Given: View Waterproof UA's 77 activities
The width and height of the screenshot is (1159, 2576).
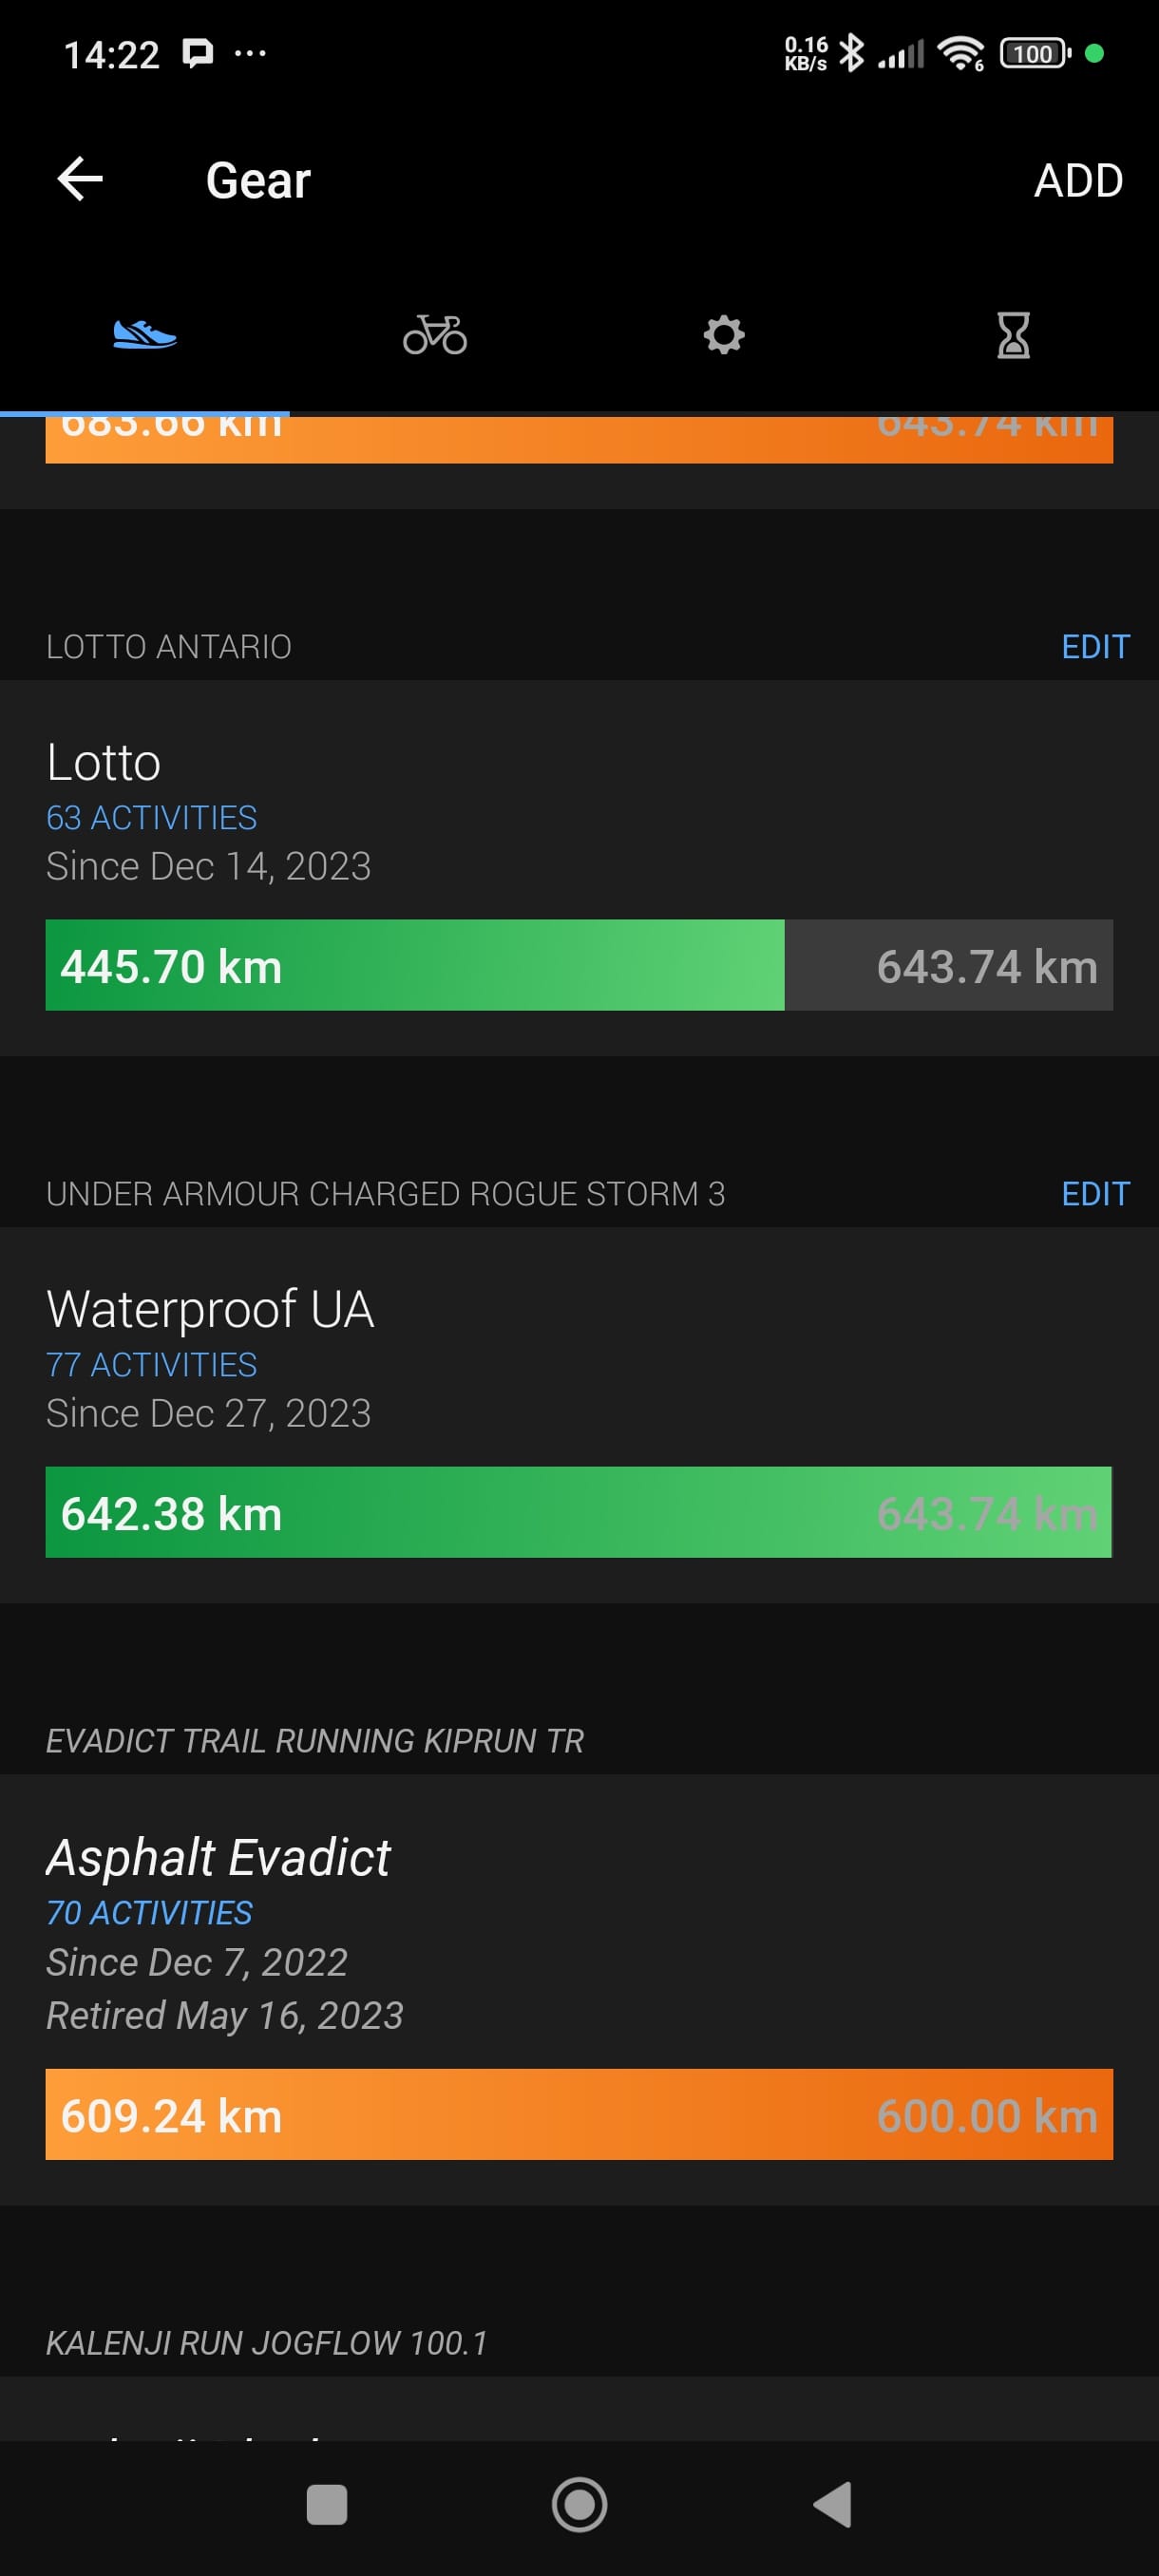Looking at the screenshot, I should coord(152,1365).
